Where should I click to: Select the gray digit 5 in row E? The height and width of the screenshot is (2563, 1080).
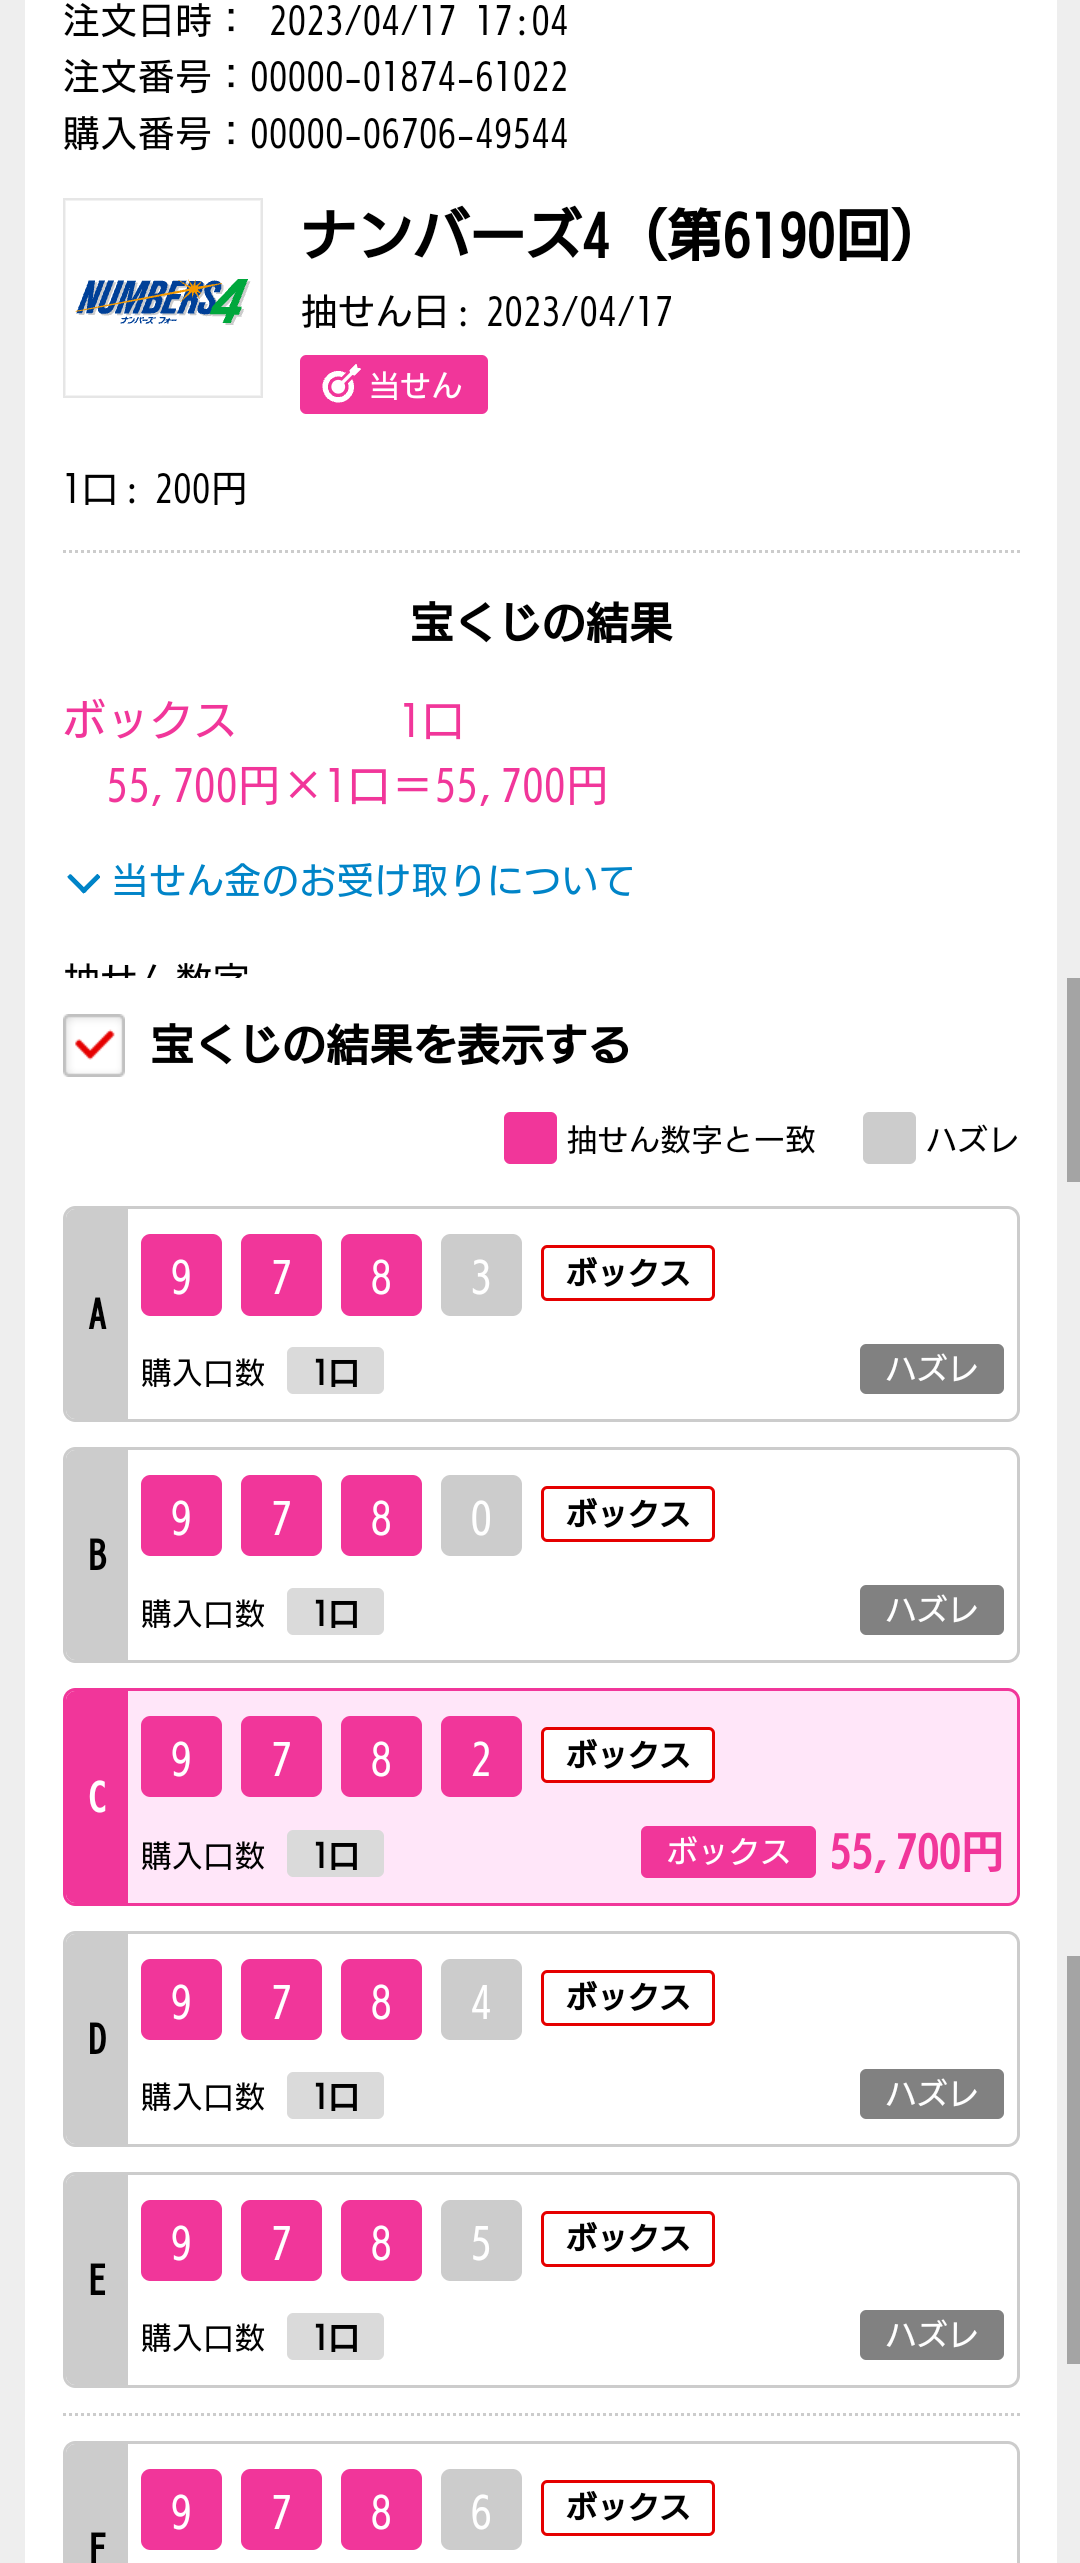(x=481, y=2241)
